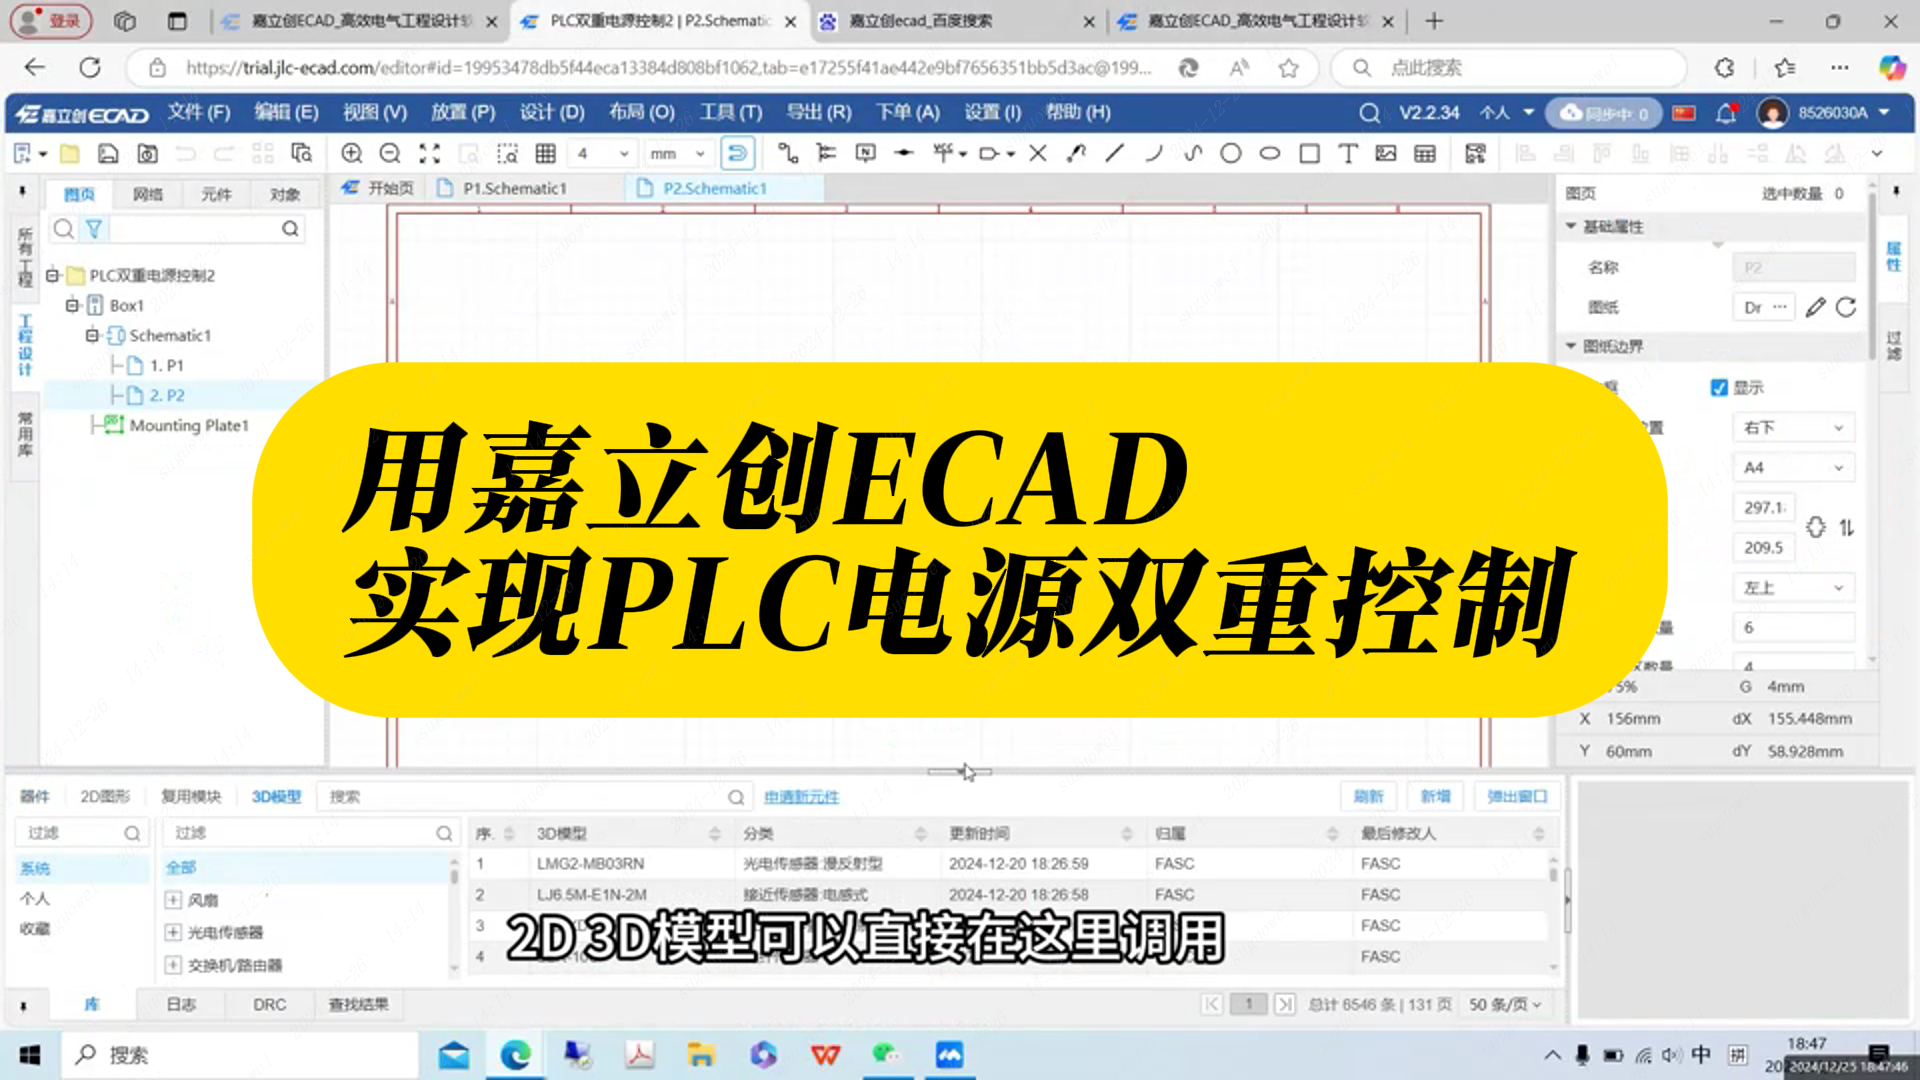This screenshot has width=1920, height=1080.
Task: Collapse the 图纸边界 section
Action: pyautogui.click(x=1571, y=346)
